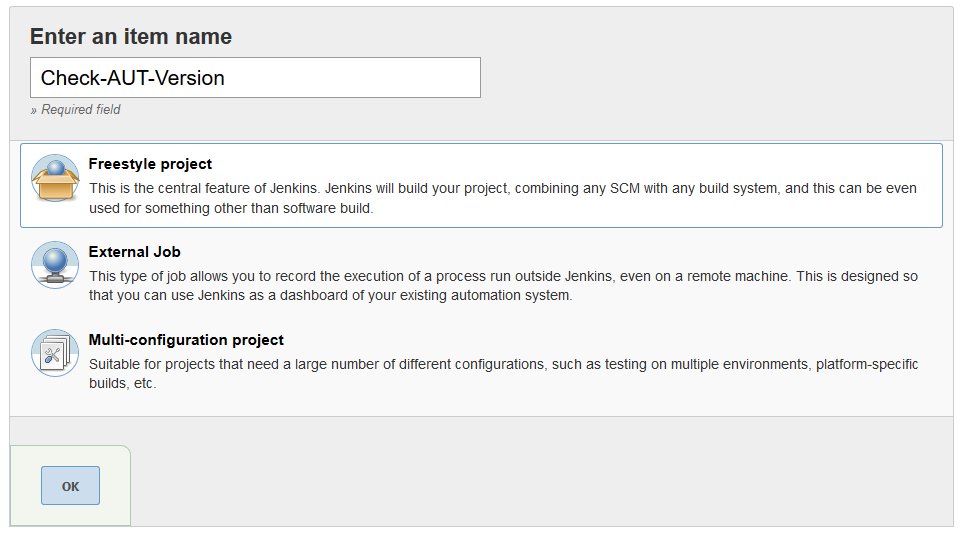Select the Freestyle project box icon

(55, 179)
